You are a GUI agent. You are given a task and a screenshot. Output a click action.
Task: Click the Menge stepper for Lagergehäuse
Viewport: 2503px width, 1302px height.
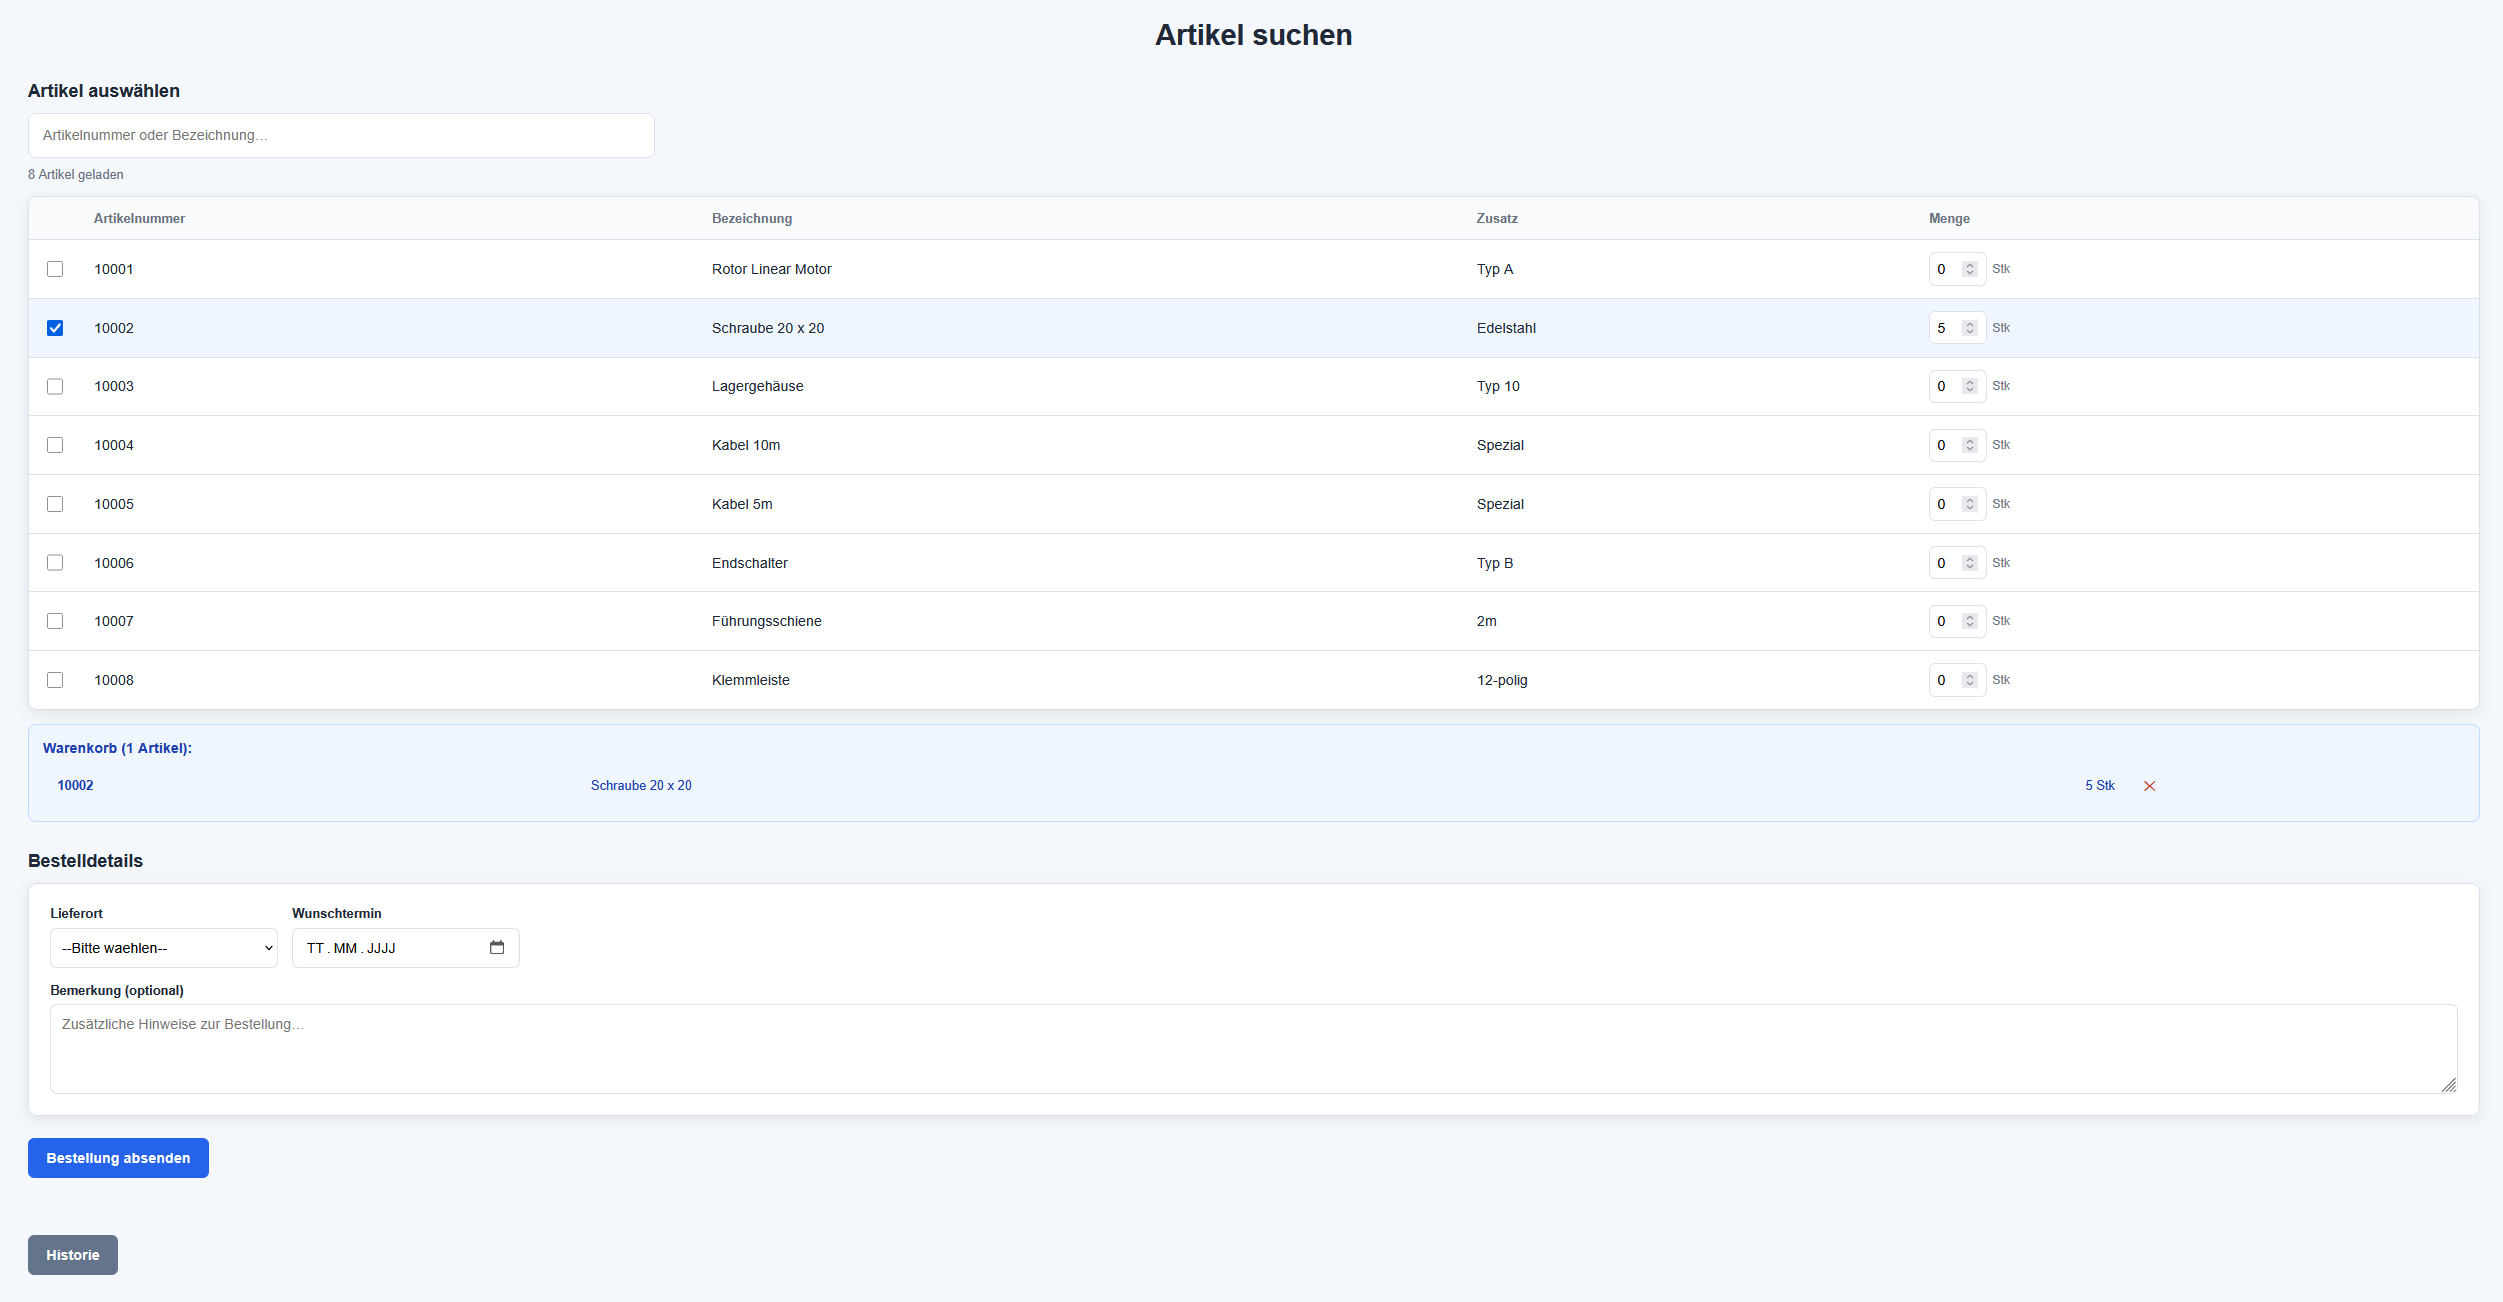point(1969,386)
